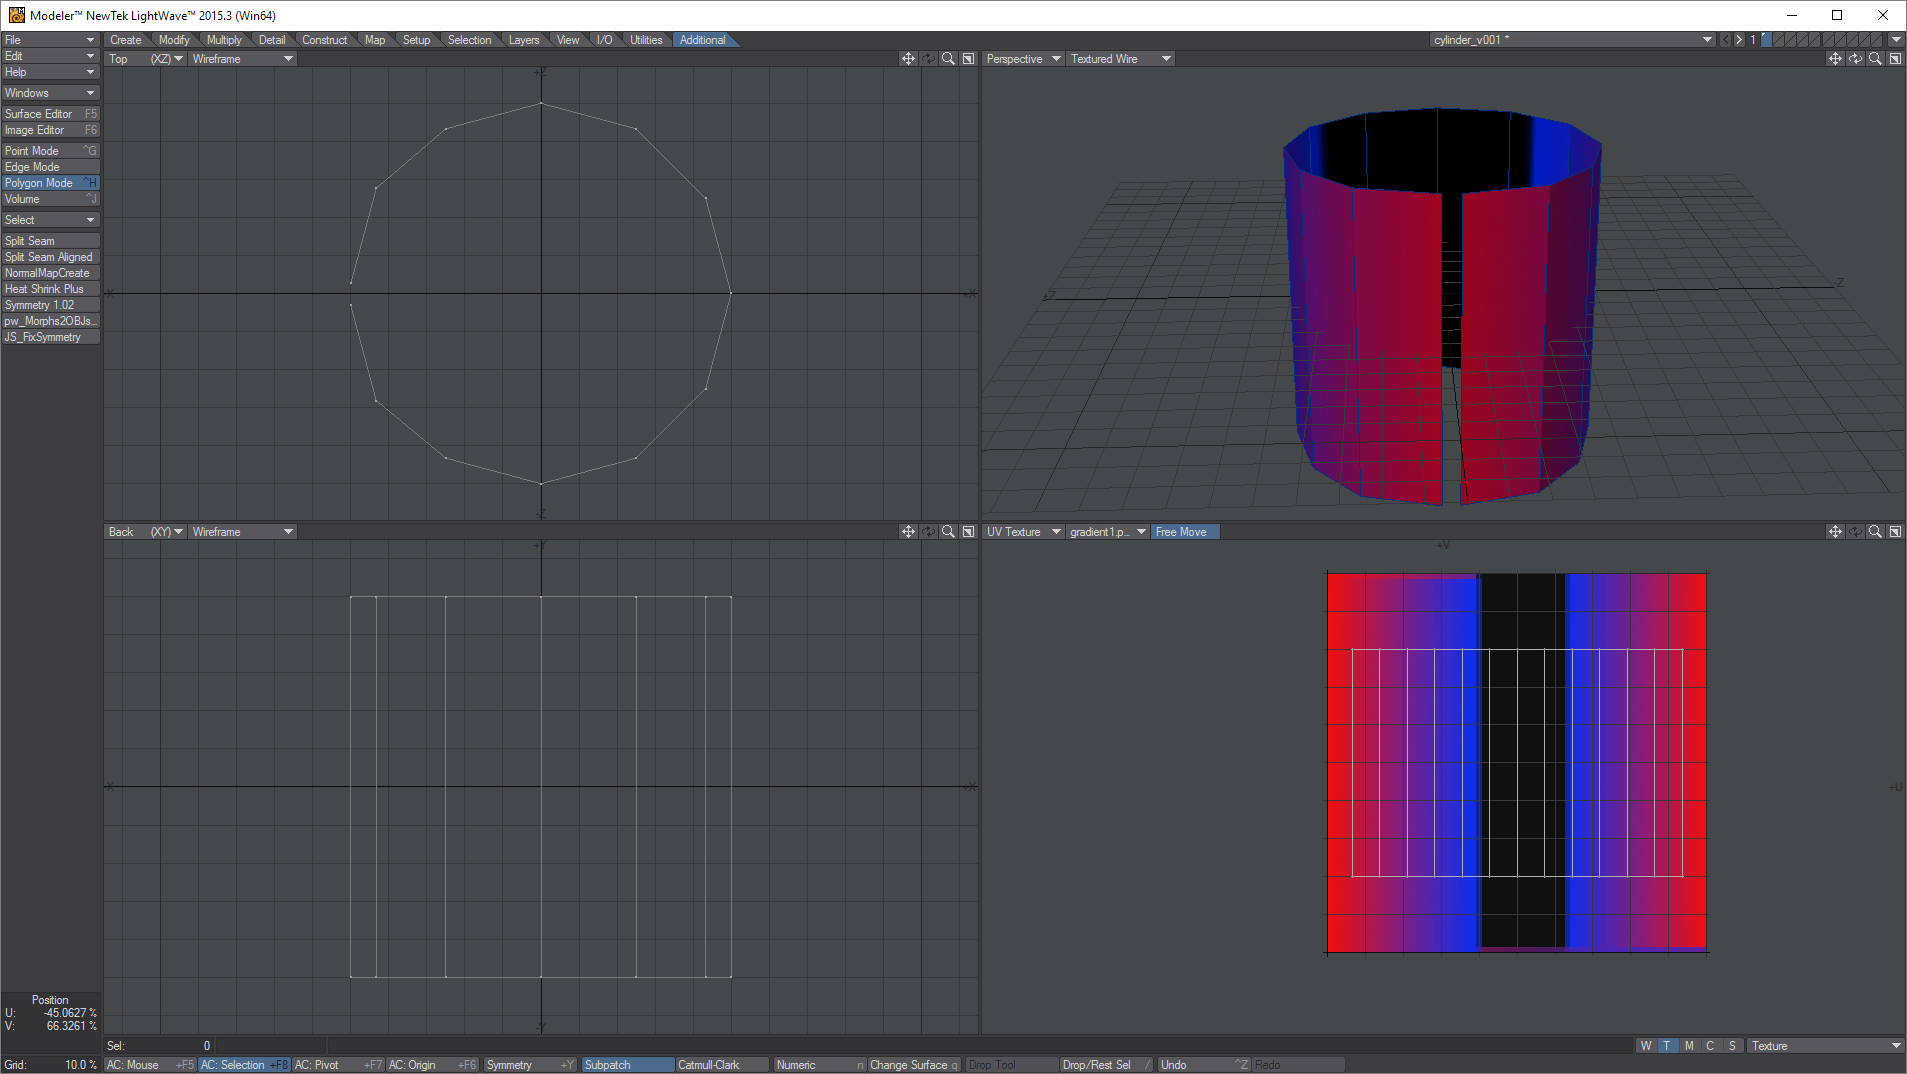
Task: Maximize the Perspective viewport with its corner icon
Action: (1895, 59)
